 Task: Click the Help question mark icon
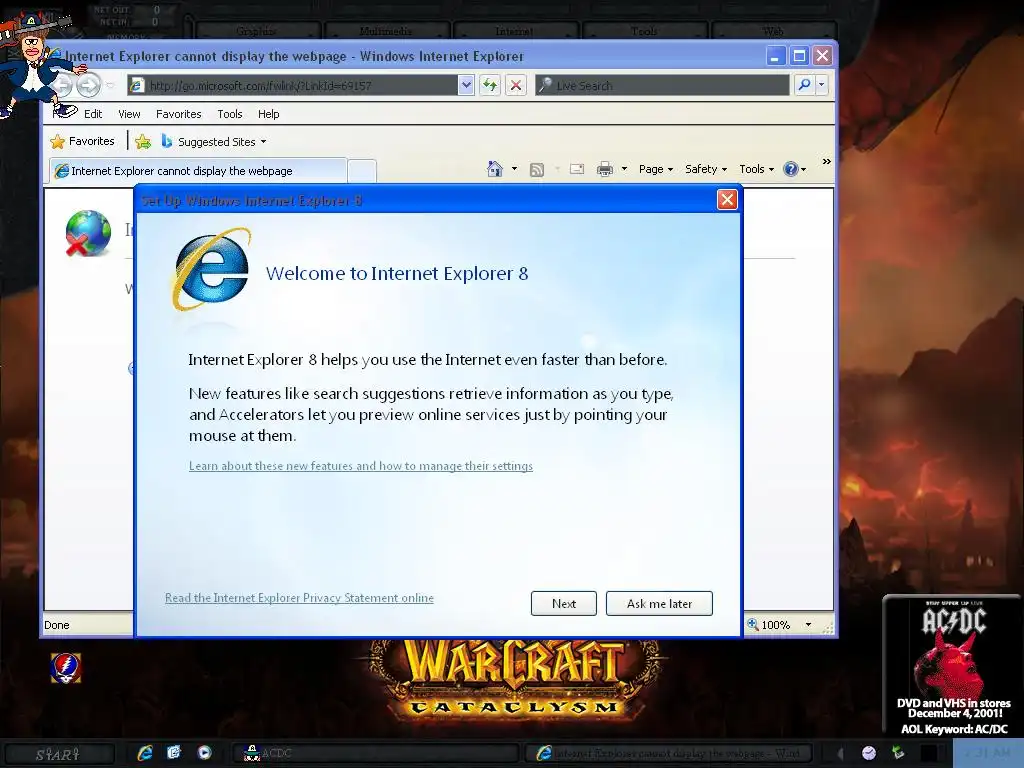point(791,169)
